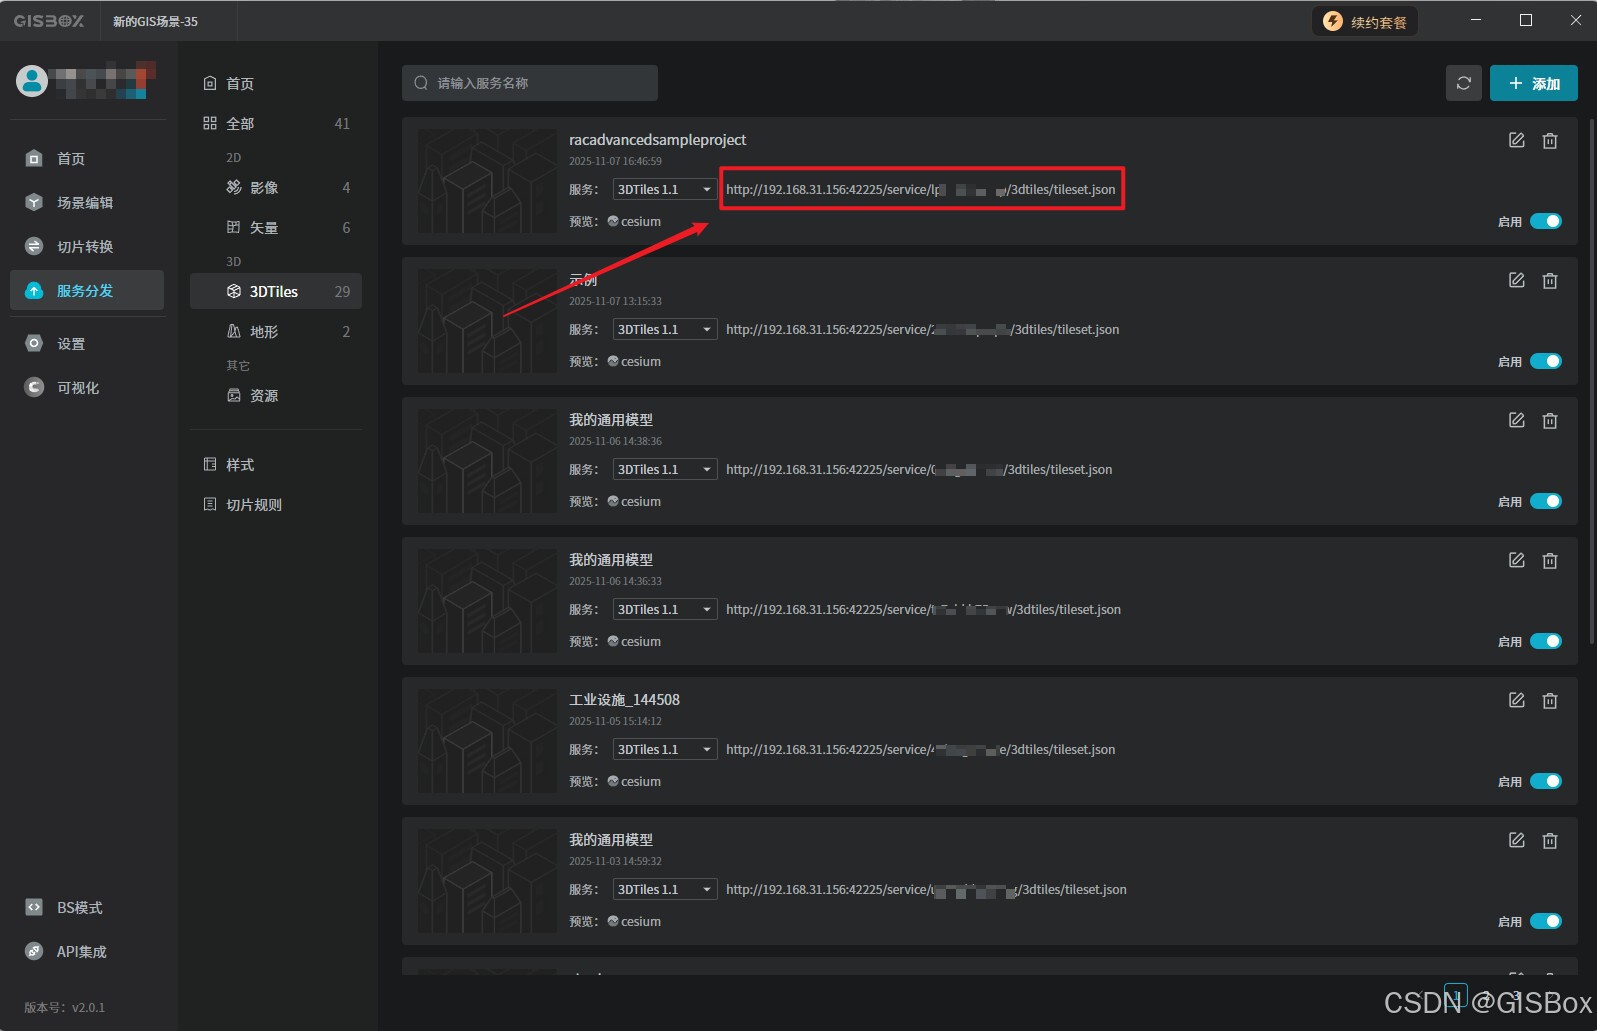
Task: Toggle 启用 for 我的通用模型 14:38:36
Action: (x=1546, y=501)
